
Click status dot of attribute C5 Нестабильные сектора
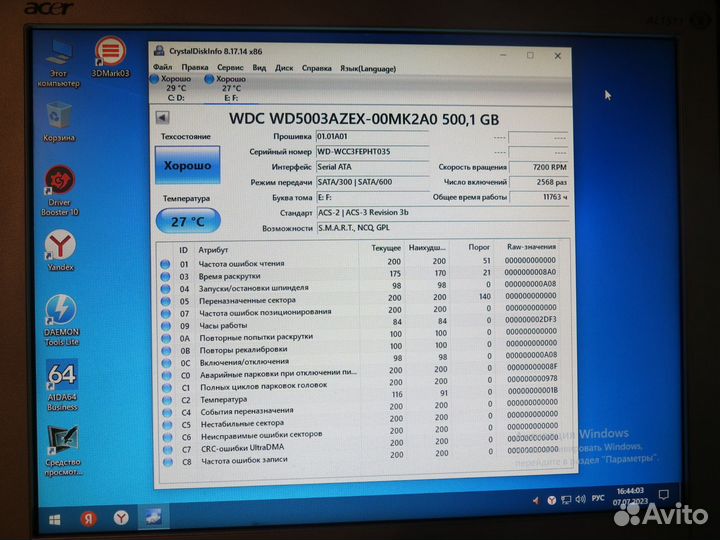168,425
